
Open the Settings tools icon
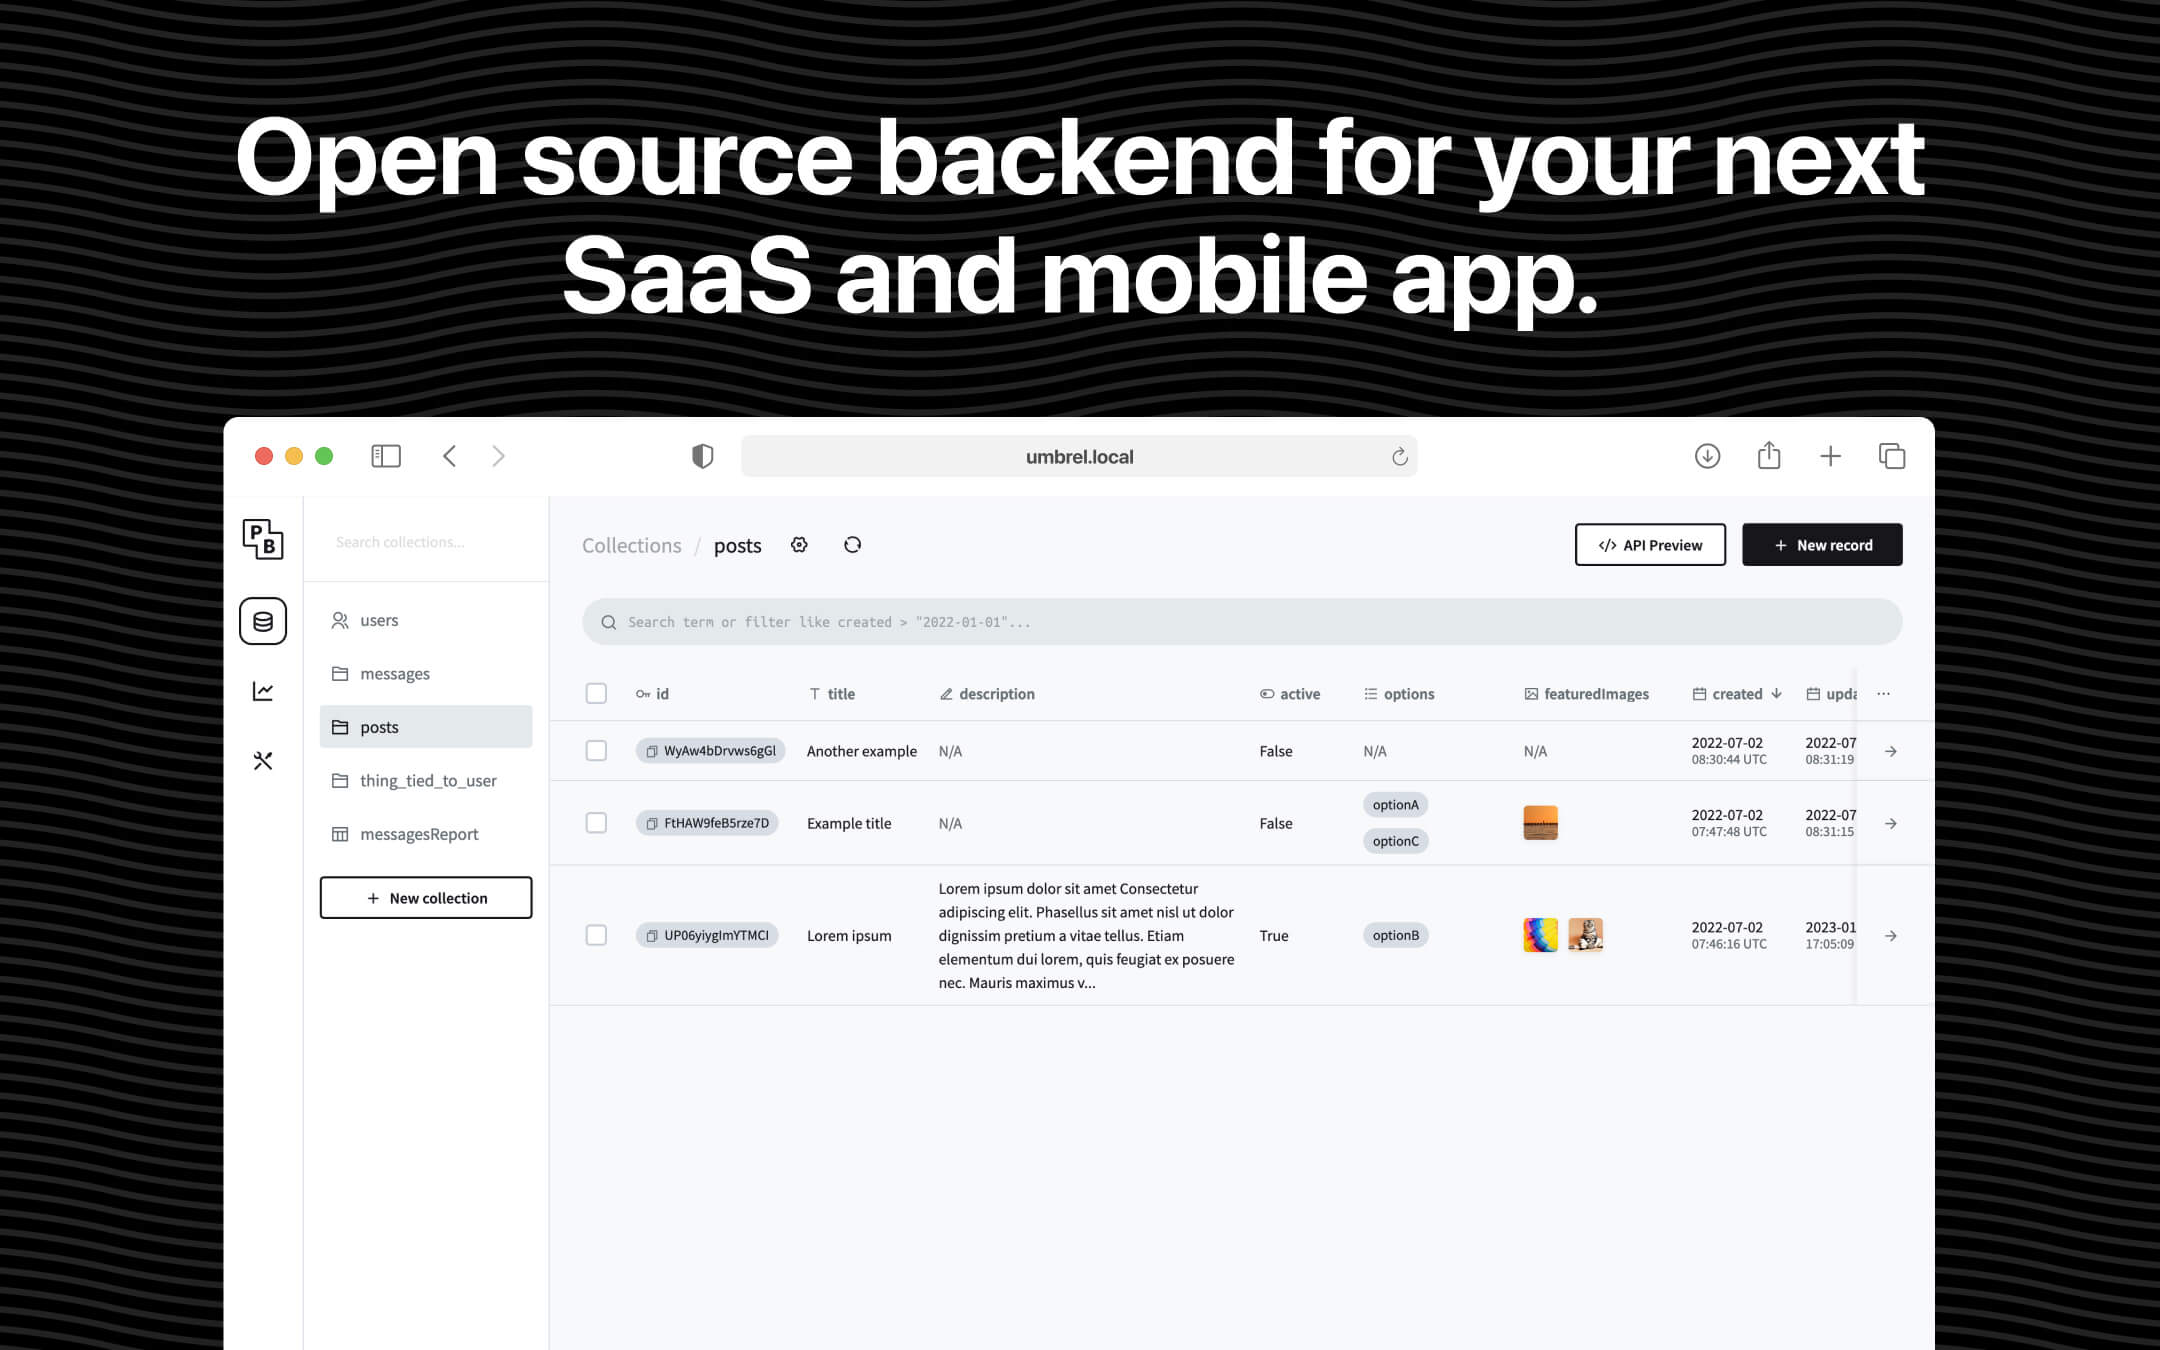pos(263,761)
